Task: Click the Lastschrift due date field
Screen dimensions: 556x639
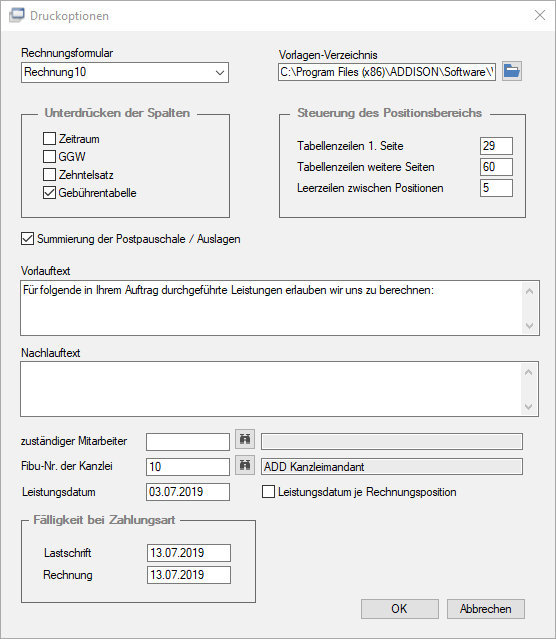Action: 189,553
